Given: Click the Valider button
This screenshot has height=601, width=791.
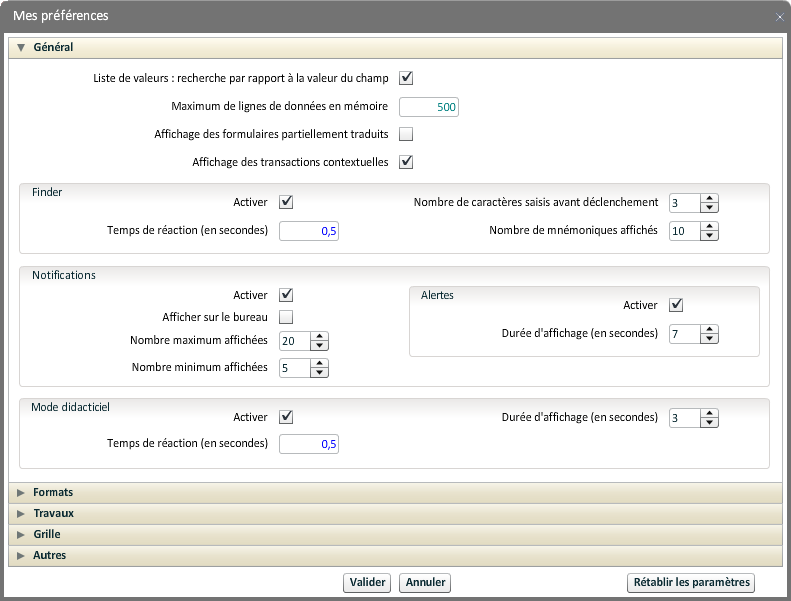Looking at the screenshot, I should (367, 582).
